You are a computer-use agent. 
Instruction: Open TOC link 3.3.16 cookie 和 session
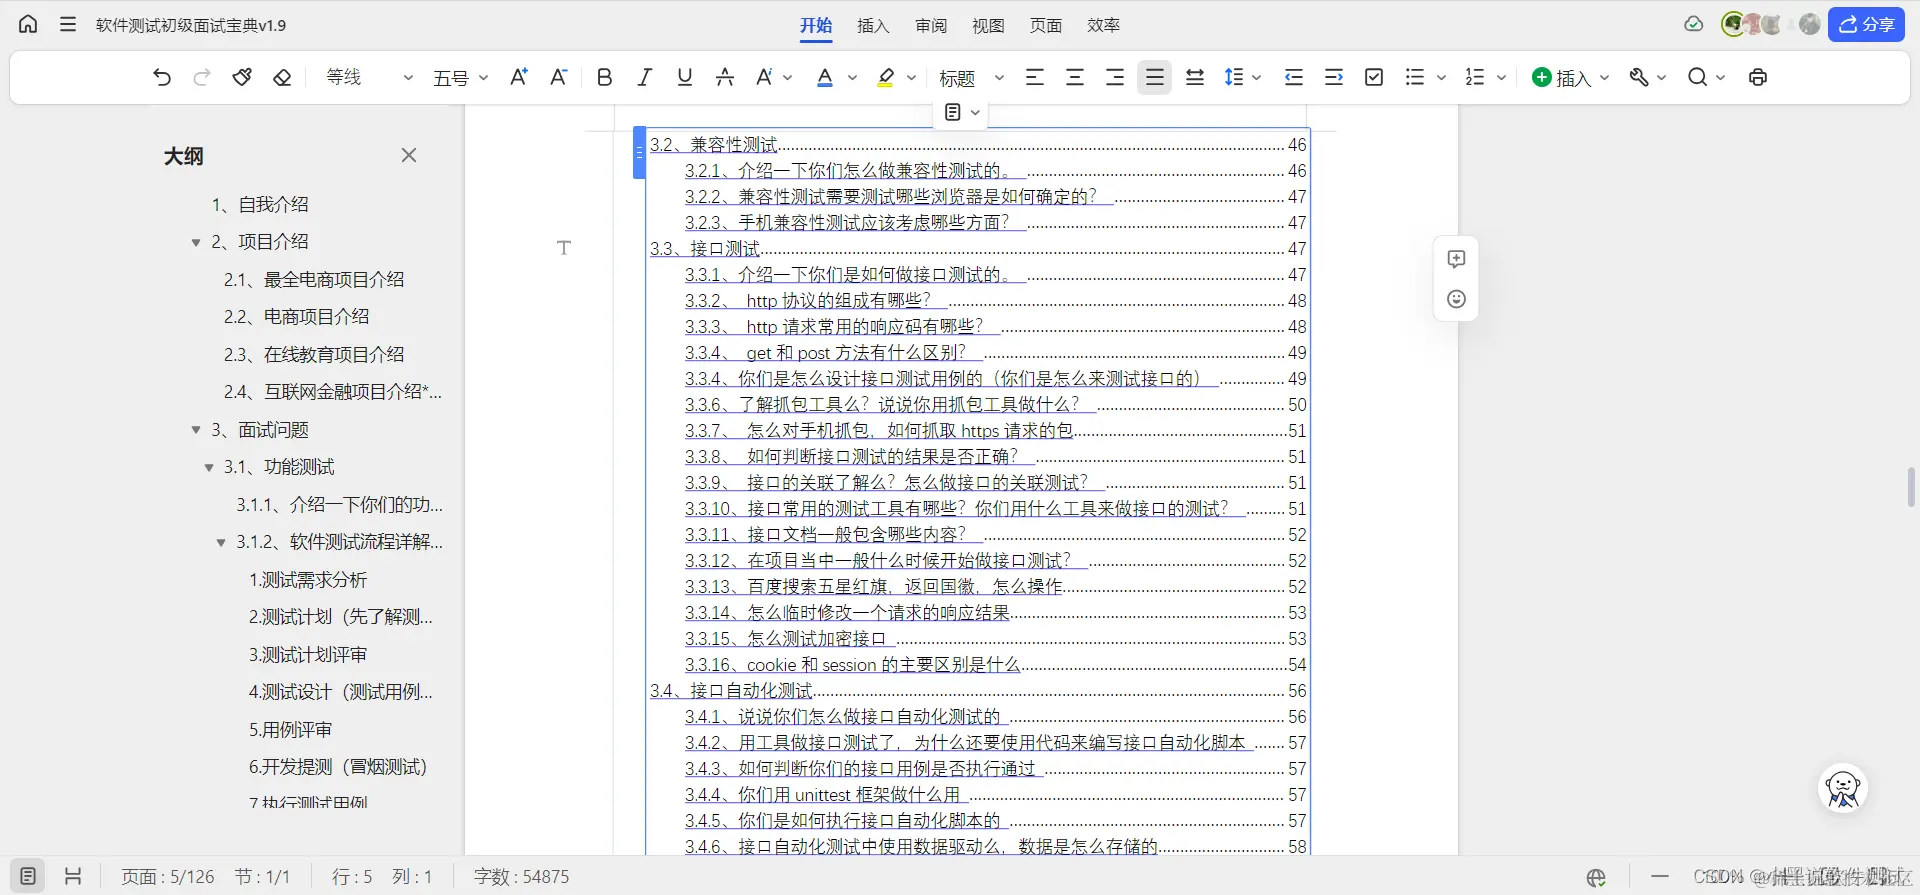pos(852,665)
